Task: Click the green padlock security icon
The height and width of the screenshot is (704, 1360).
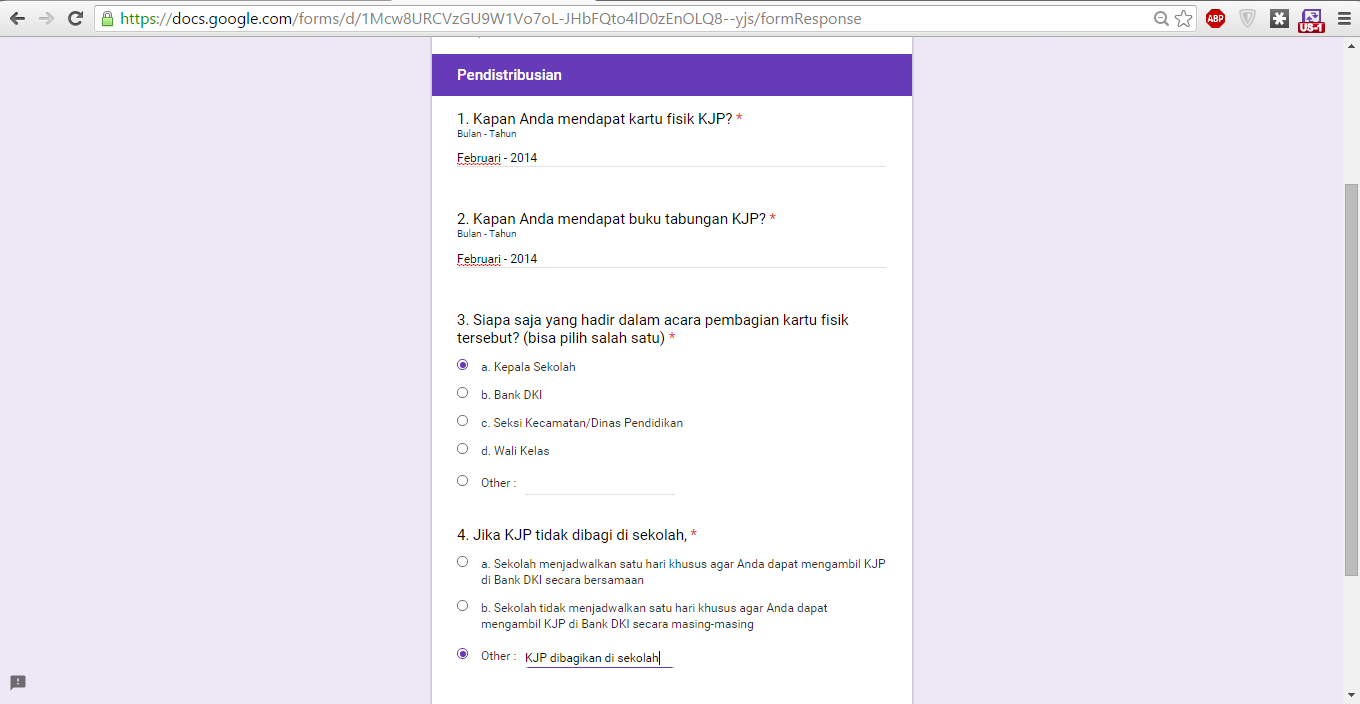Action: pyautogui.click(x=108, y=18)
